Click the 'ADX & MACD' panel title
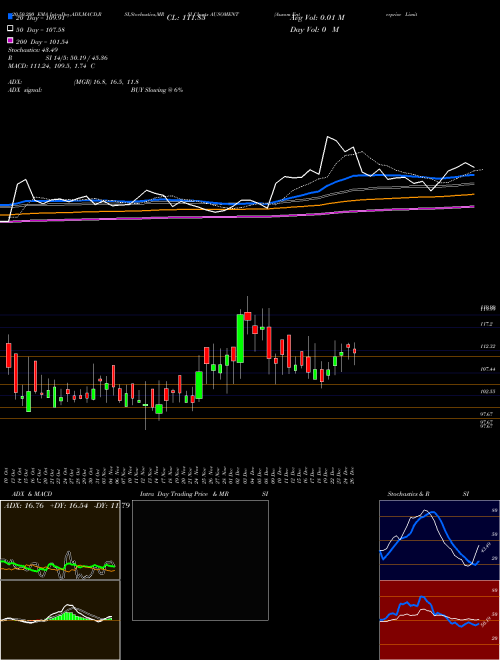The image size is (500, 660). tap(32, 494)
